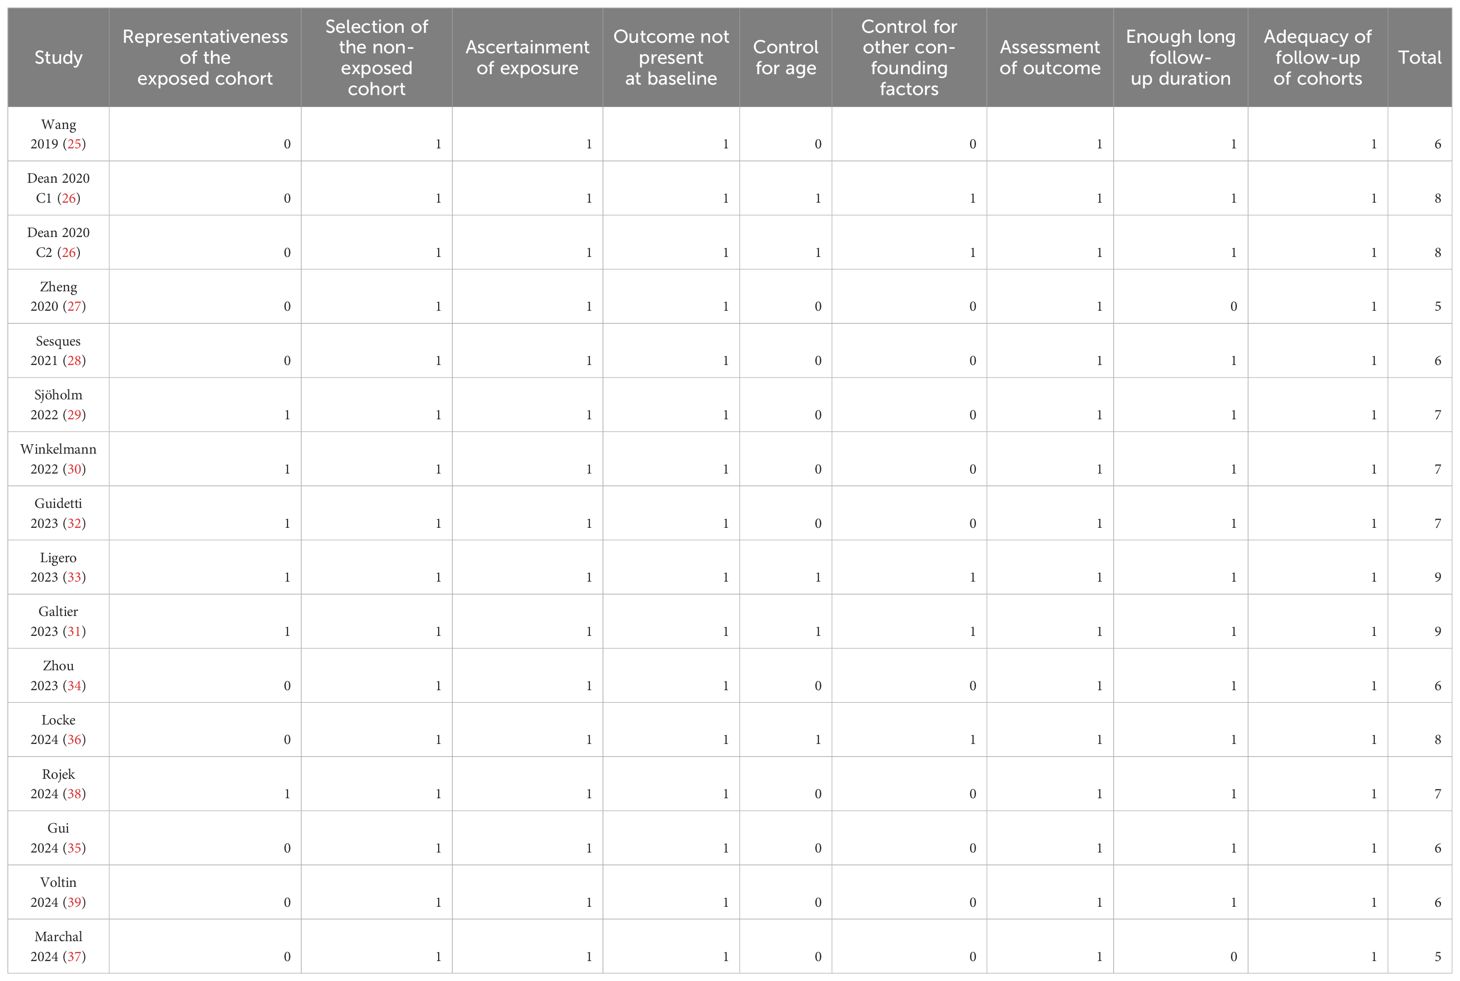Select the 'Control for age' header

[785, 57]
